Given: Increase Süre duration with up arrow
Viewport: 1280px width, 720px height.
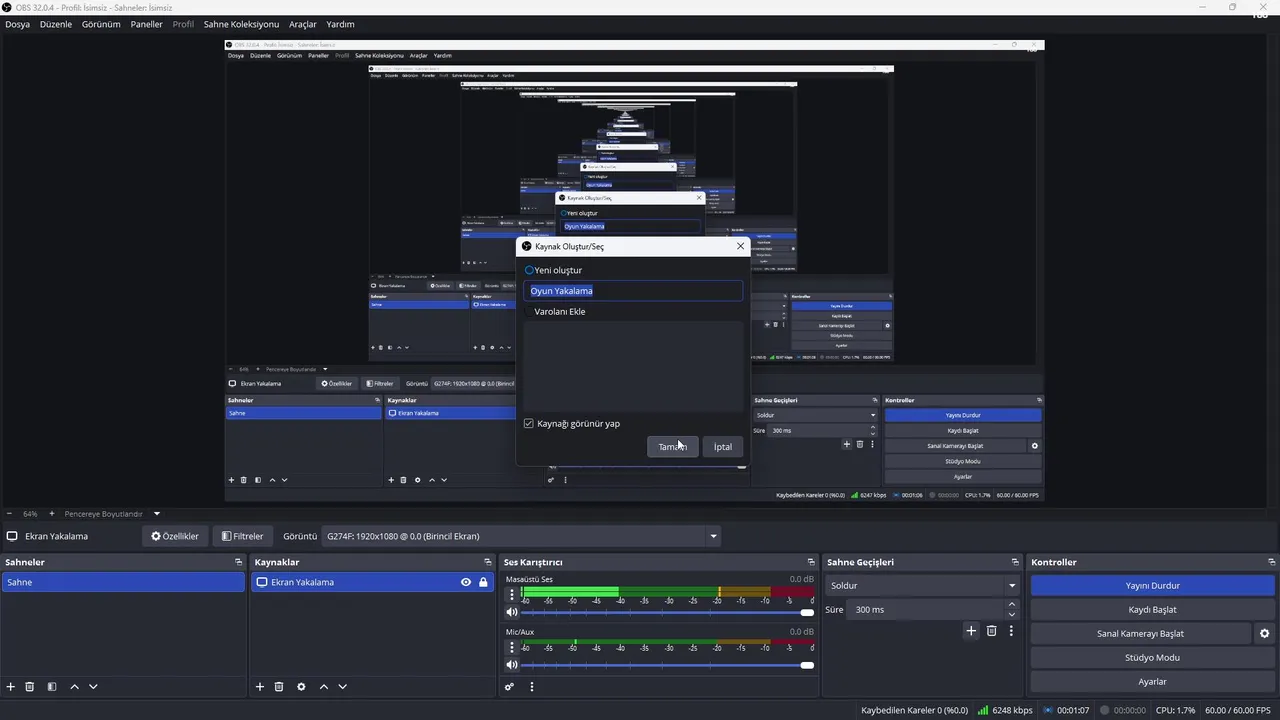Looking at the screenshot, I should (x=1011, y=604).
